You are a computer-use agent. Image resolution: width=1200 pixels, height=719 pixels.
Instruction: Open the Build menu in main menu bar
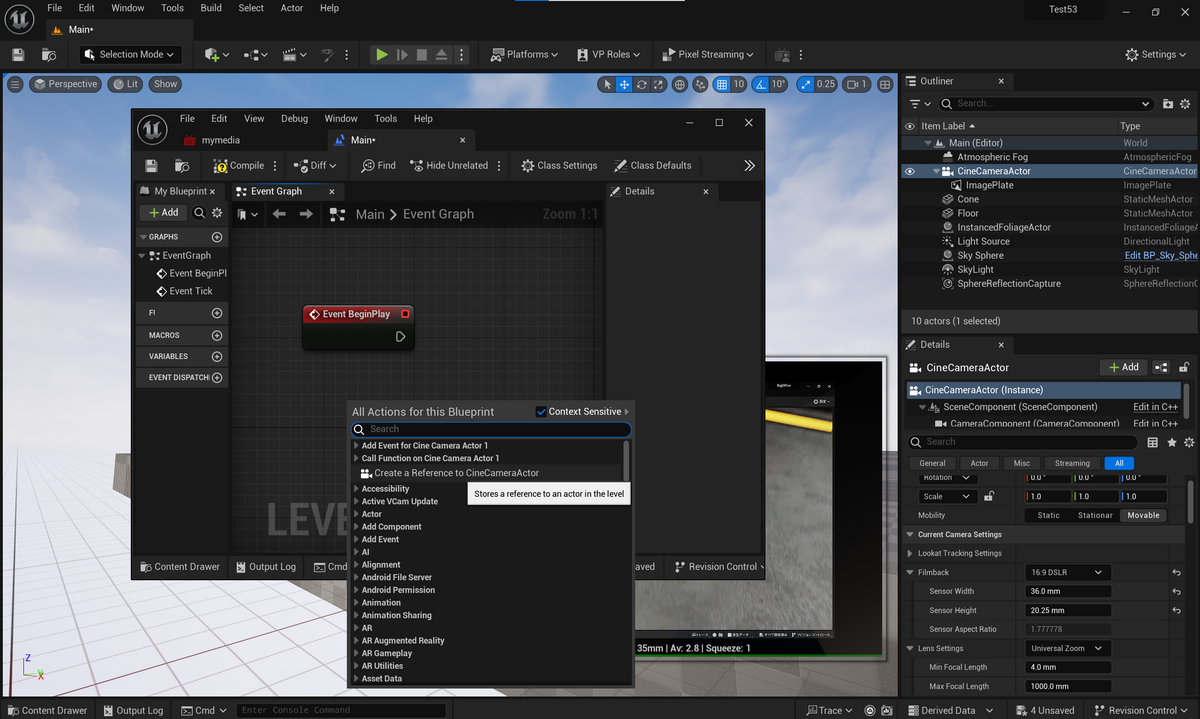coord(211,8)
